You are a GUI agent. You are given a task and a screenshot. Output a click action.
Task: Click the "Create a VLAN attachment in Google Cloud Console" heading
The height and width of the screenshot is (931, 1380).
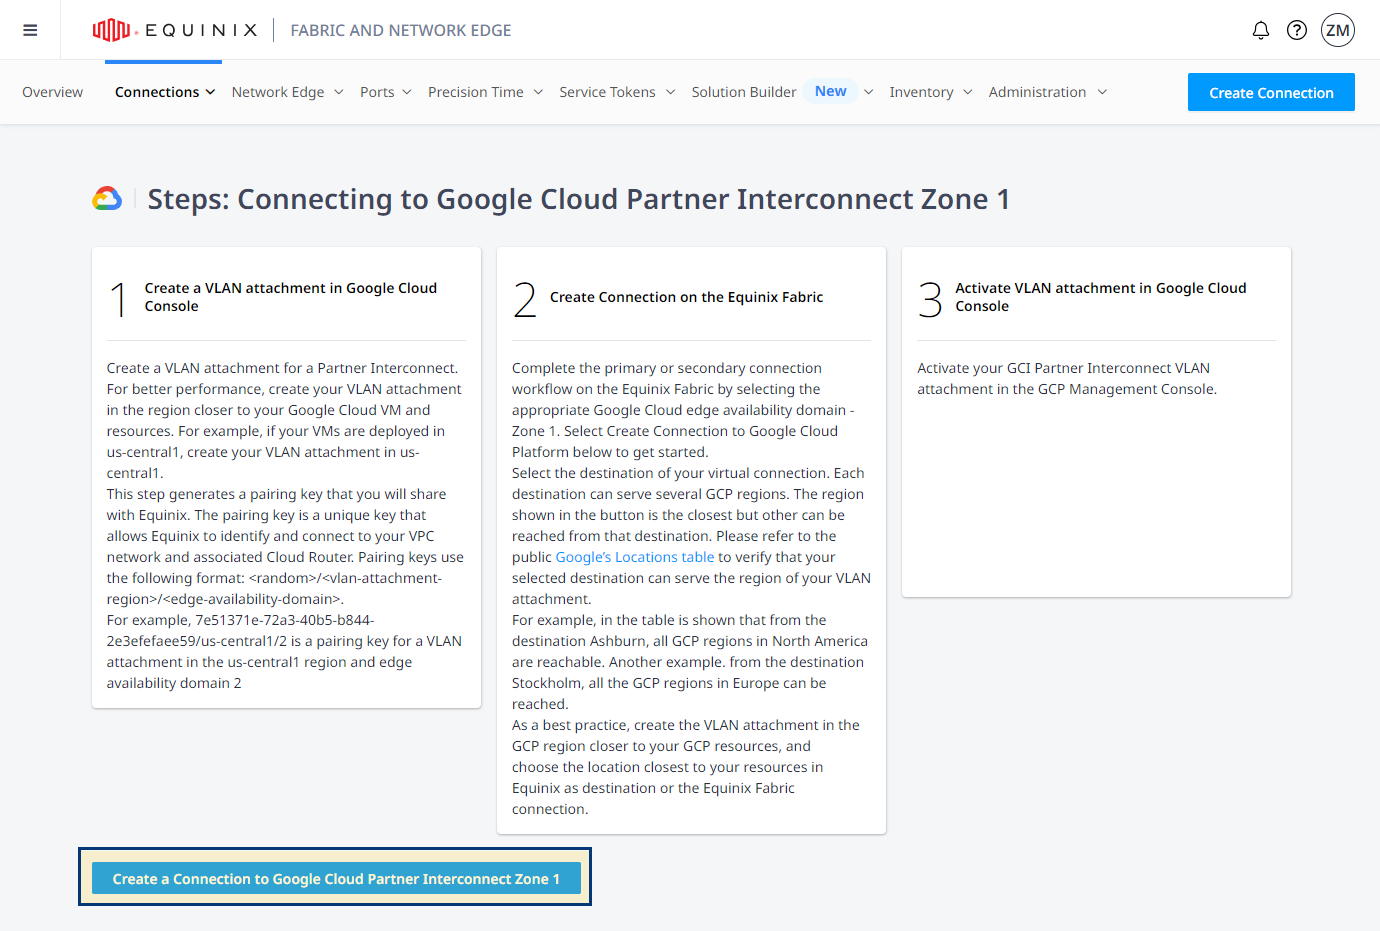pyautogui.click(x=291, y=297)
